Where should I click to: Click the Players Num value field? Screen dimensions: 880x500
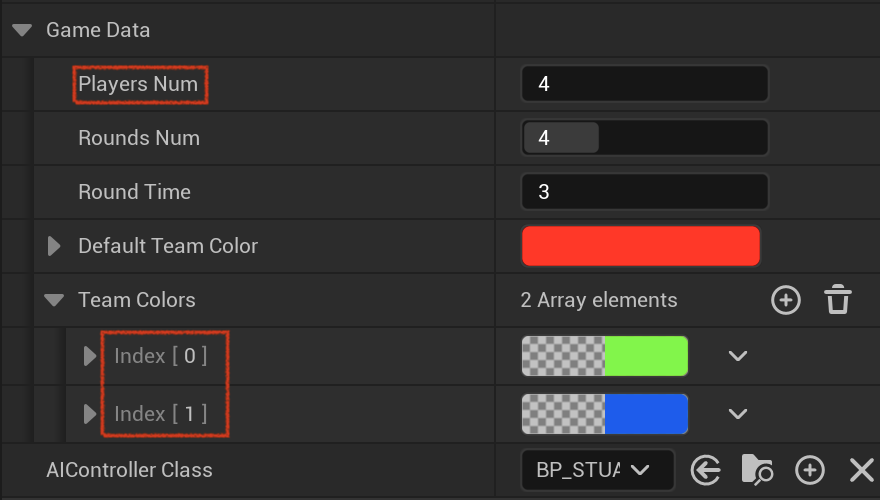[644, 84]
